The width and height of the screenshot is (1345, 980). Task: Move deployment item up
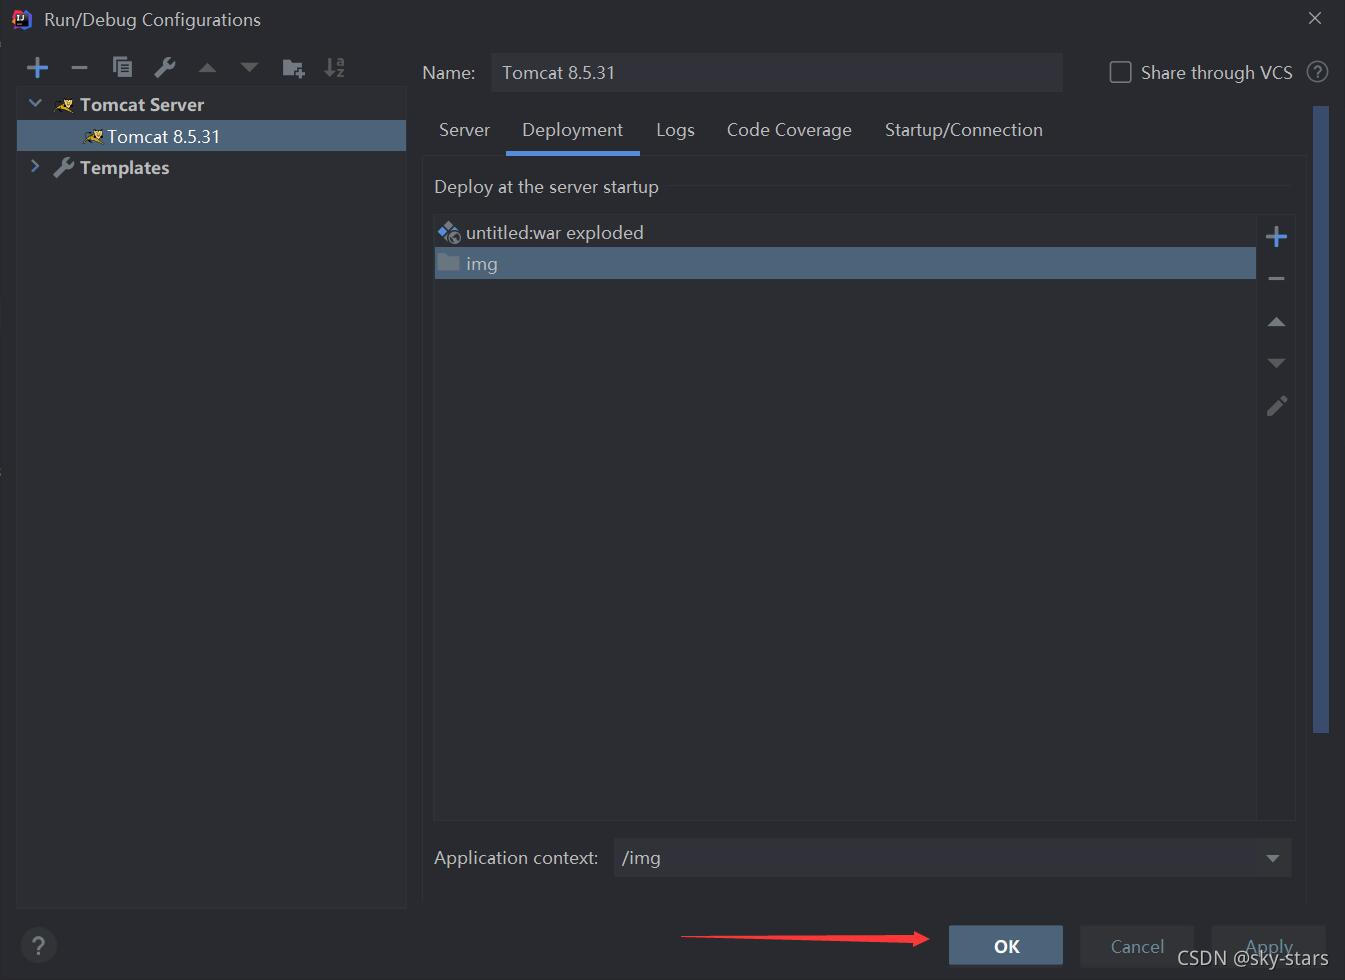1276,322
